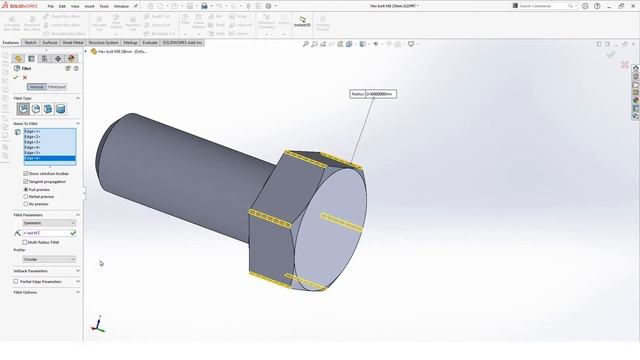Select the variable size fillet type

pos(36,109)
